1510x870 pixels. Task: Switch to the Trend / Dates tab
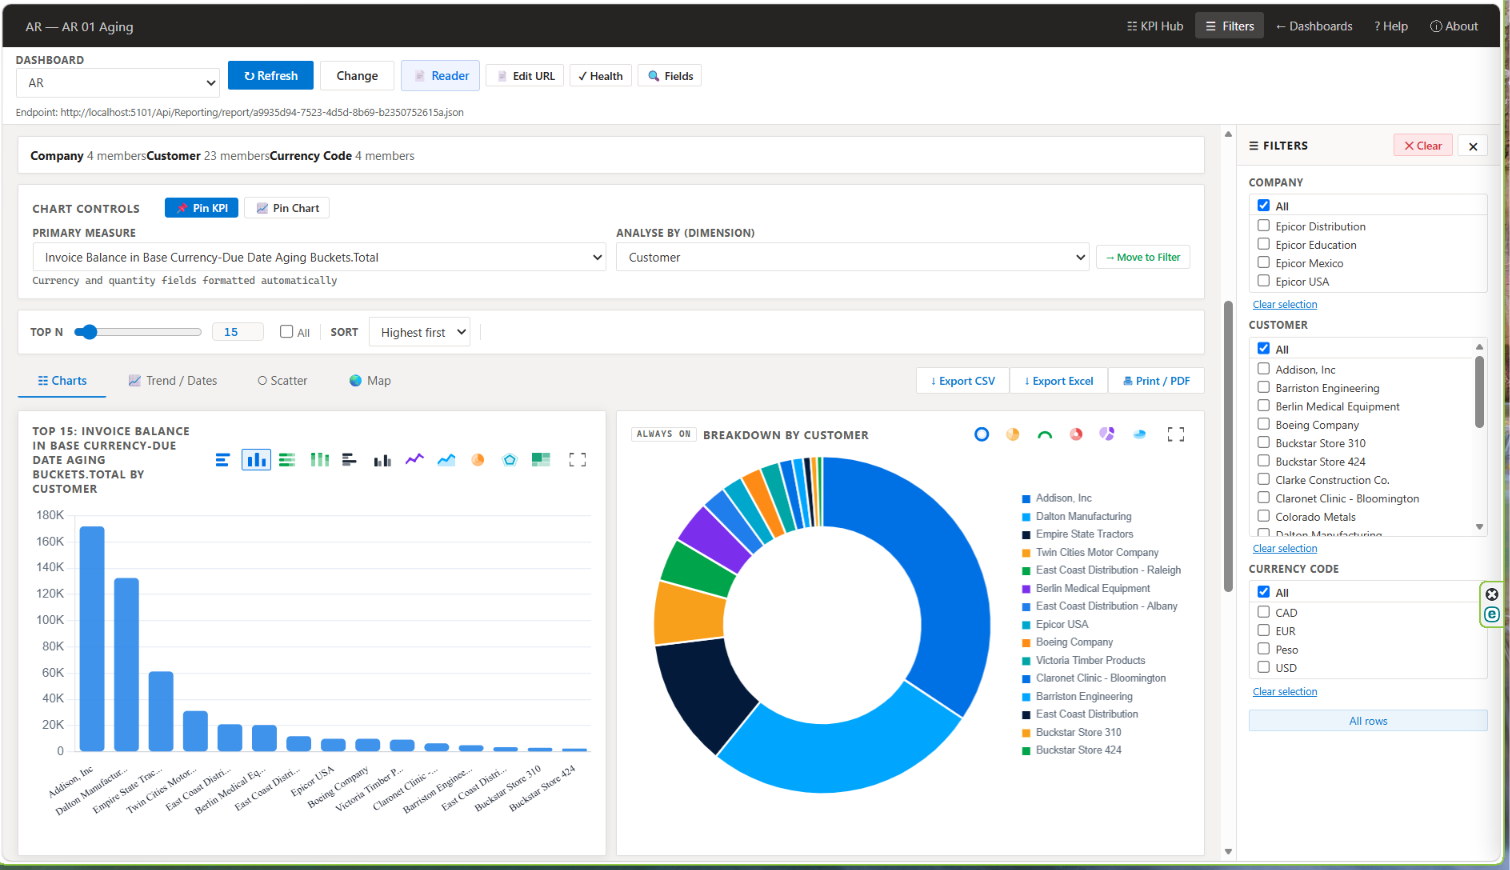point(173,381)
